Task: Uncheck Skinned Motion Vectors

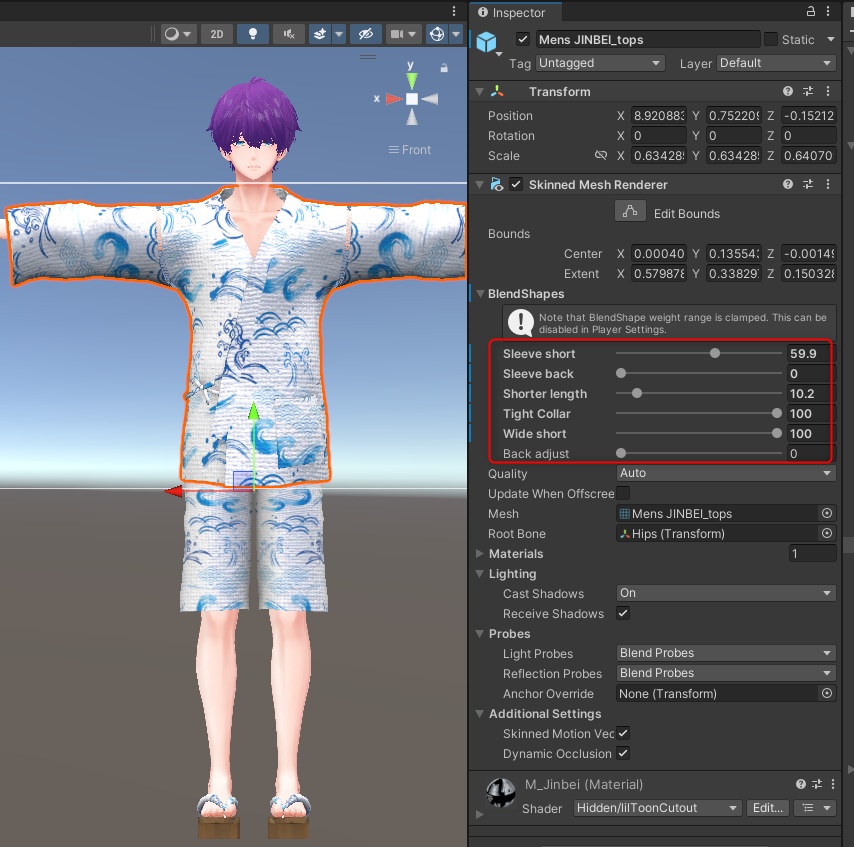Action: click(623, 733)
